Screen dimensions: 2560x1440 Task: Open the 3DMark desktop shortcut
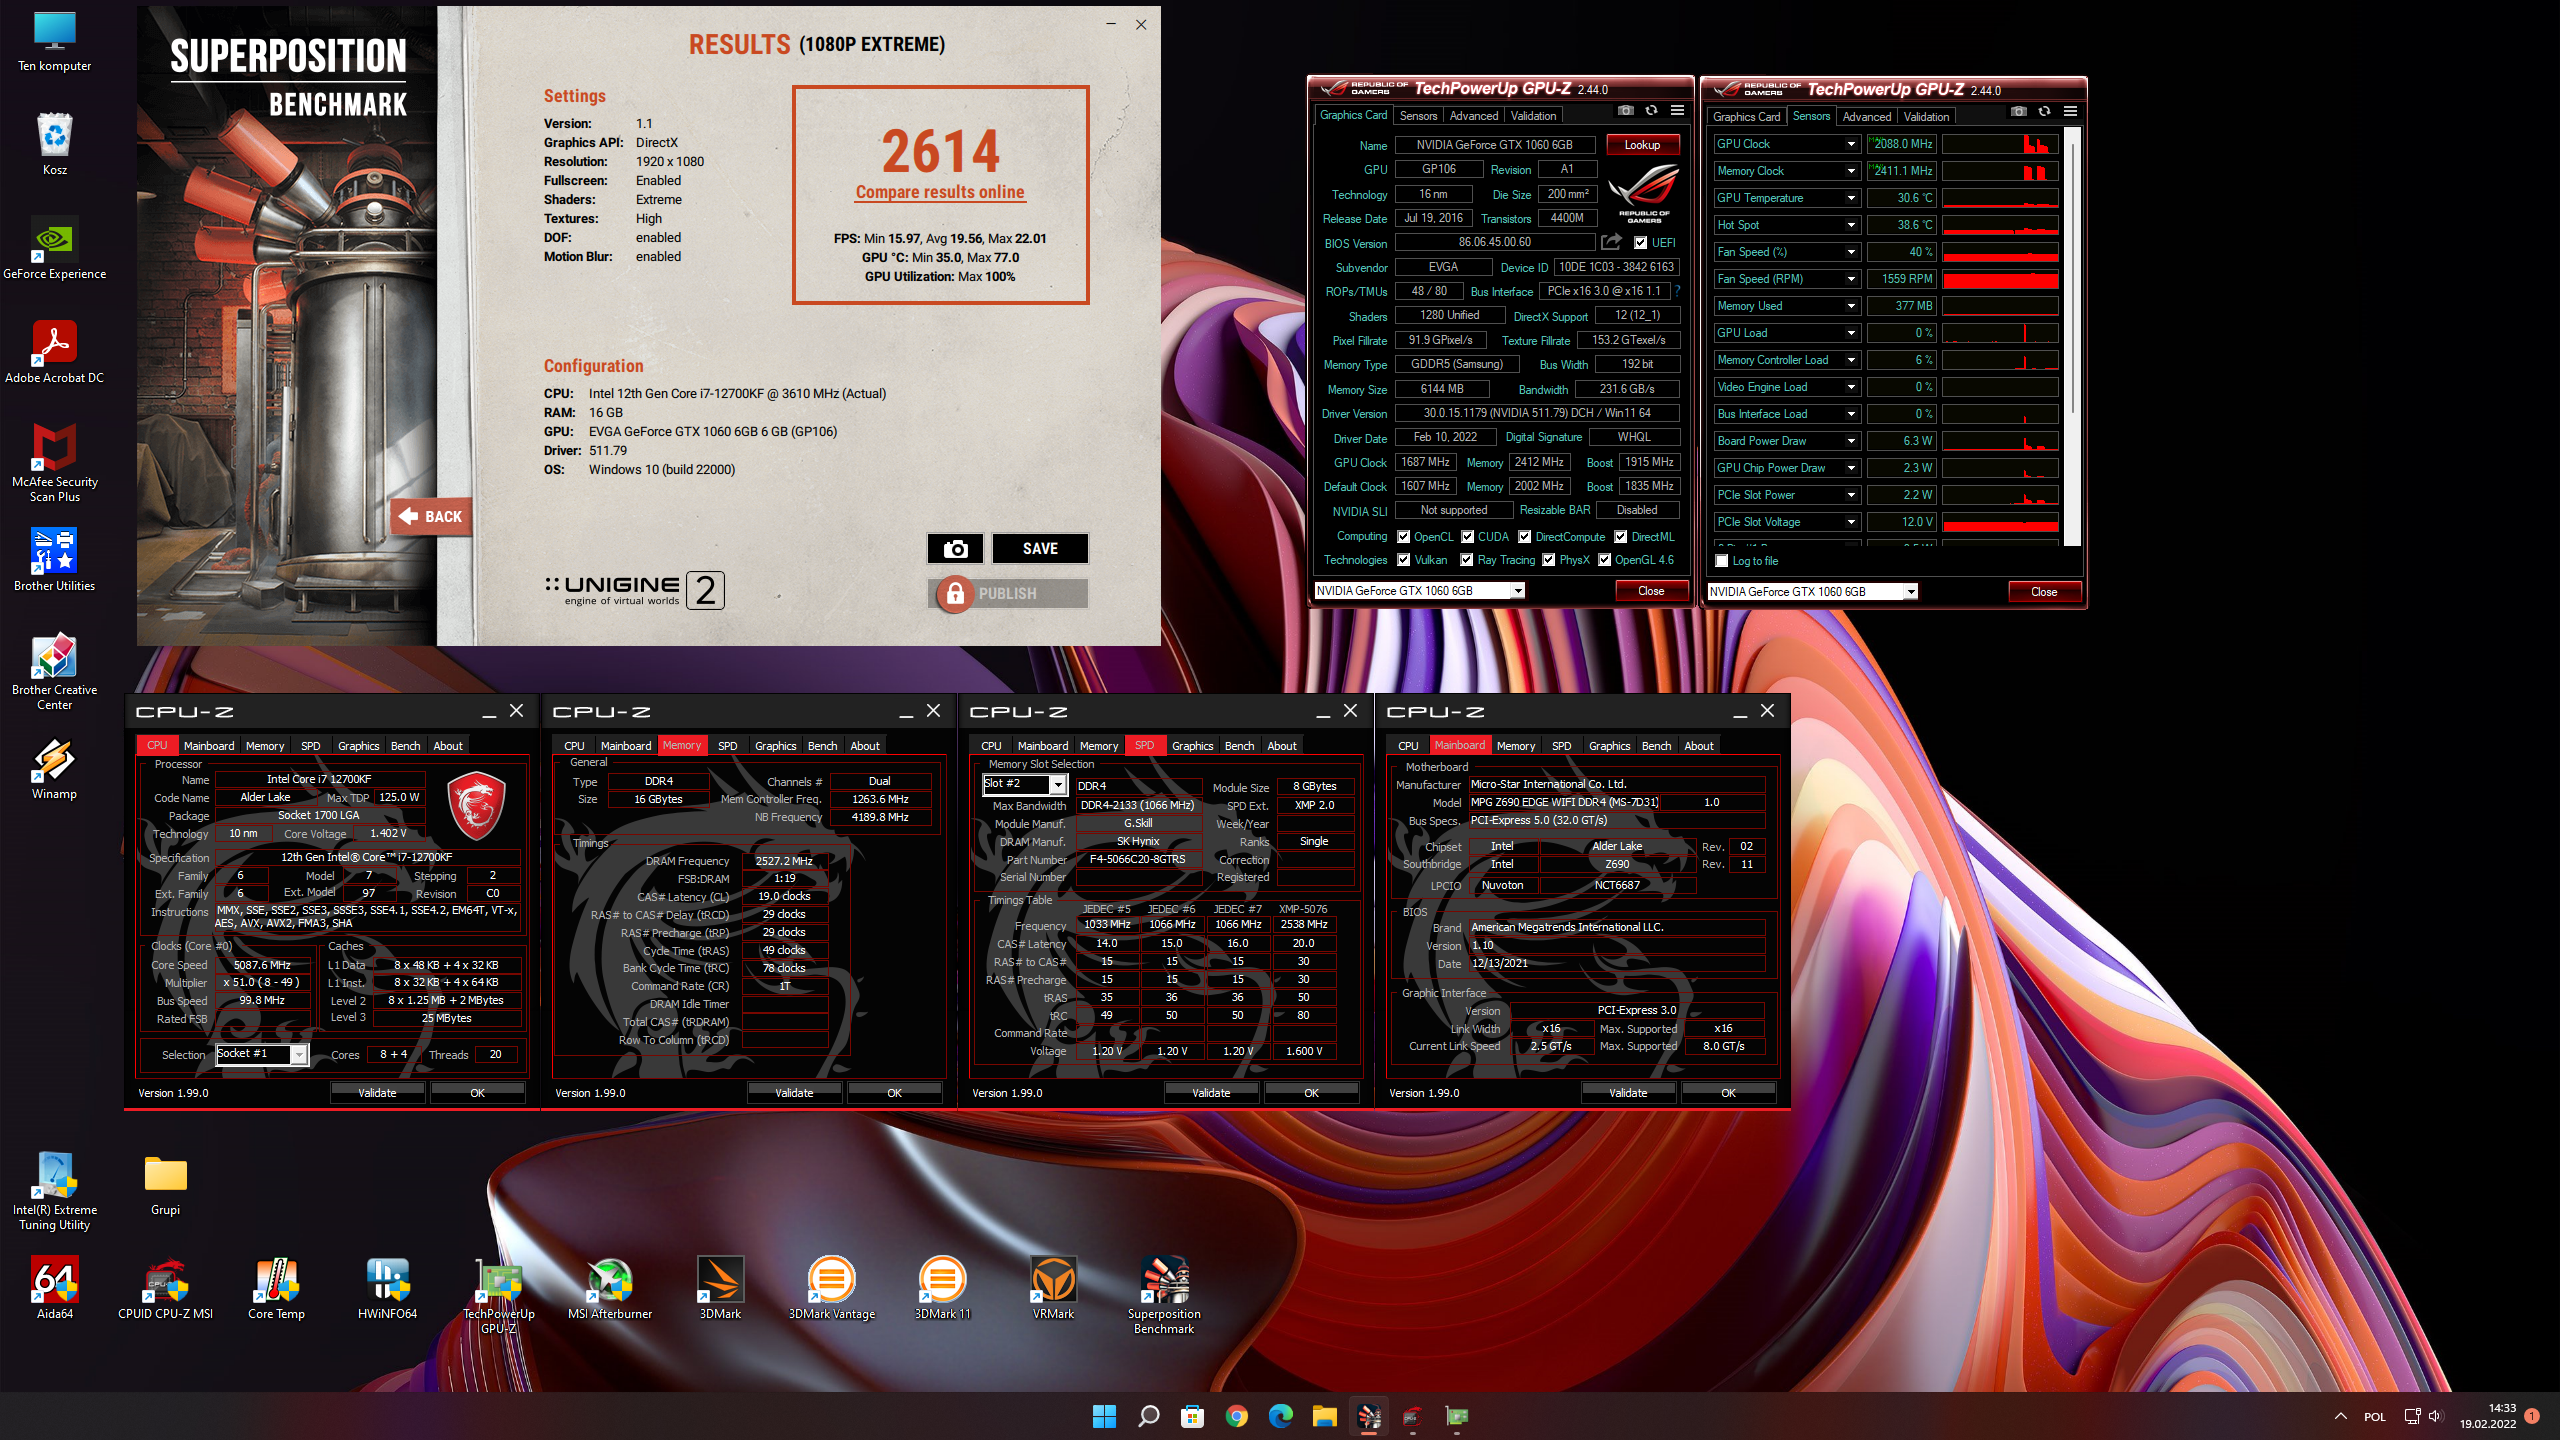[721, 1289]
